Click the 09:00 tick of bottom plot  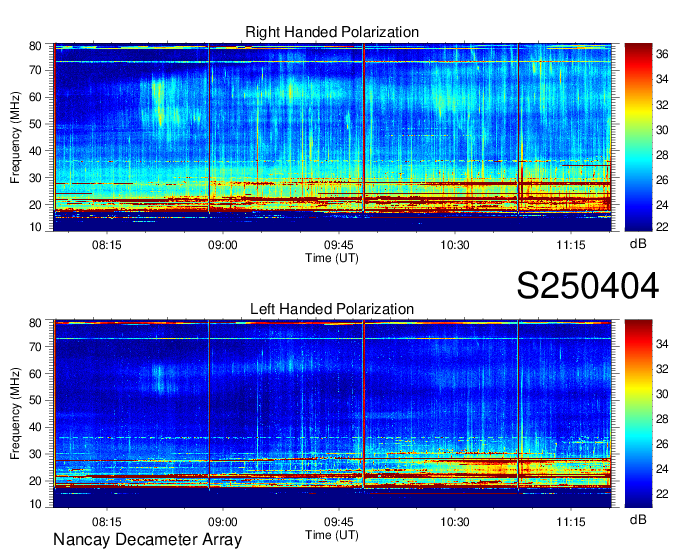point(222,522)
